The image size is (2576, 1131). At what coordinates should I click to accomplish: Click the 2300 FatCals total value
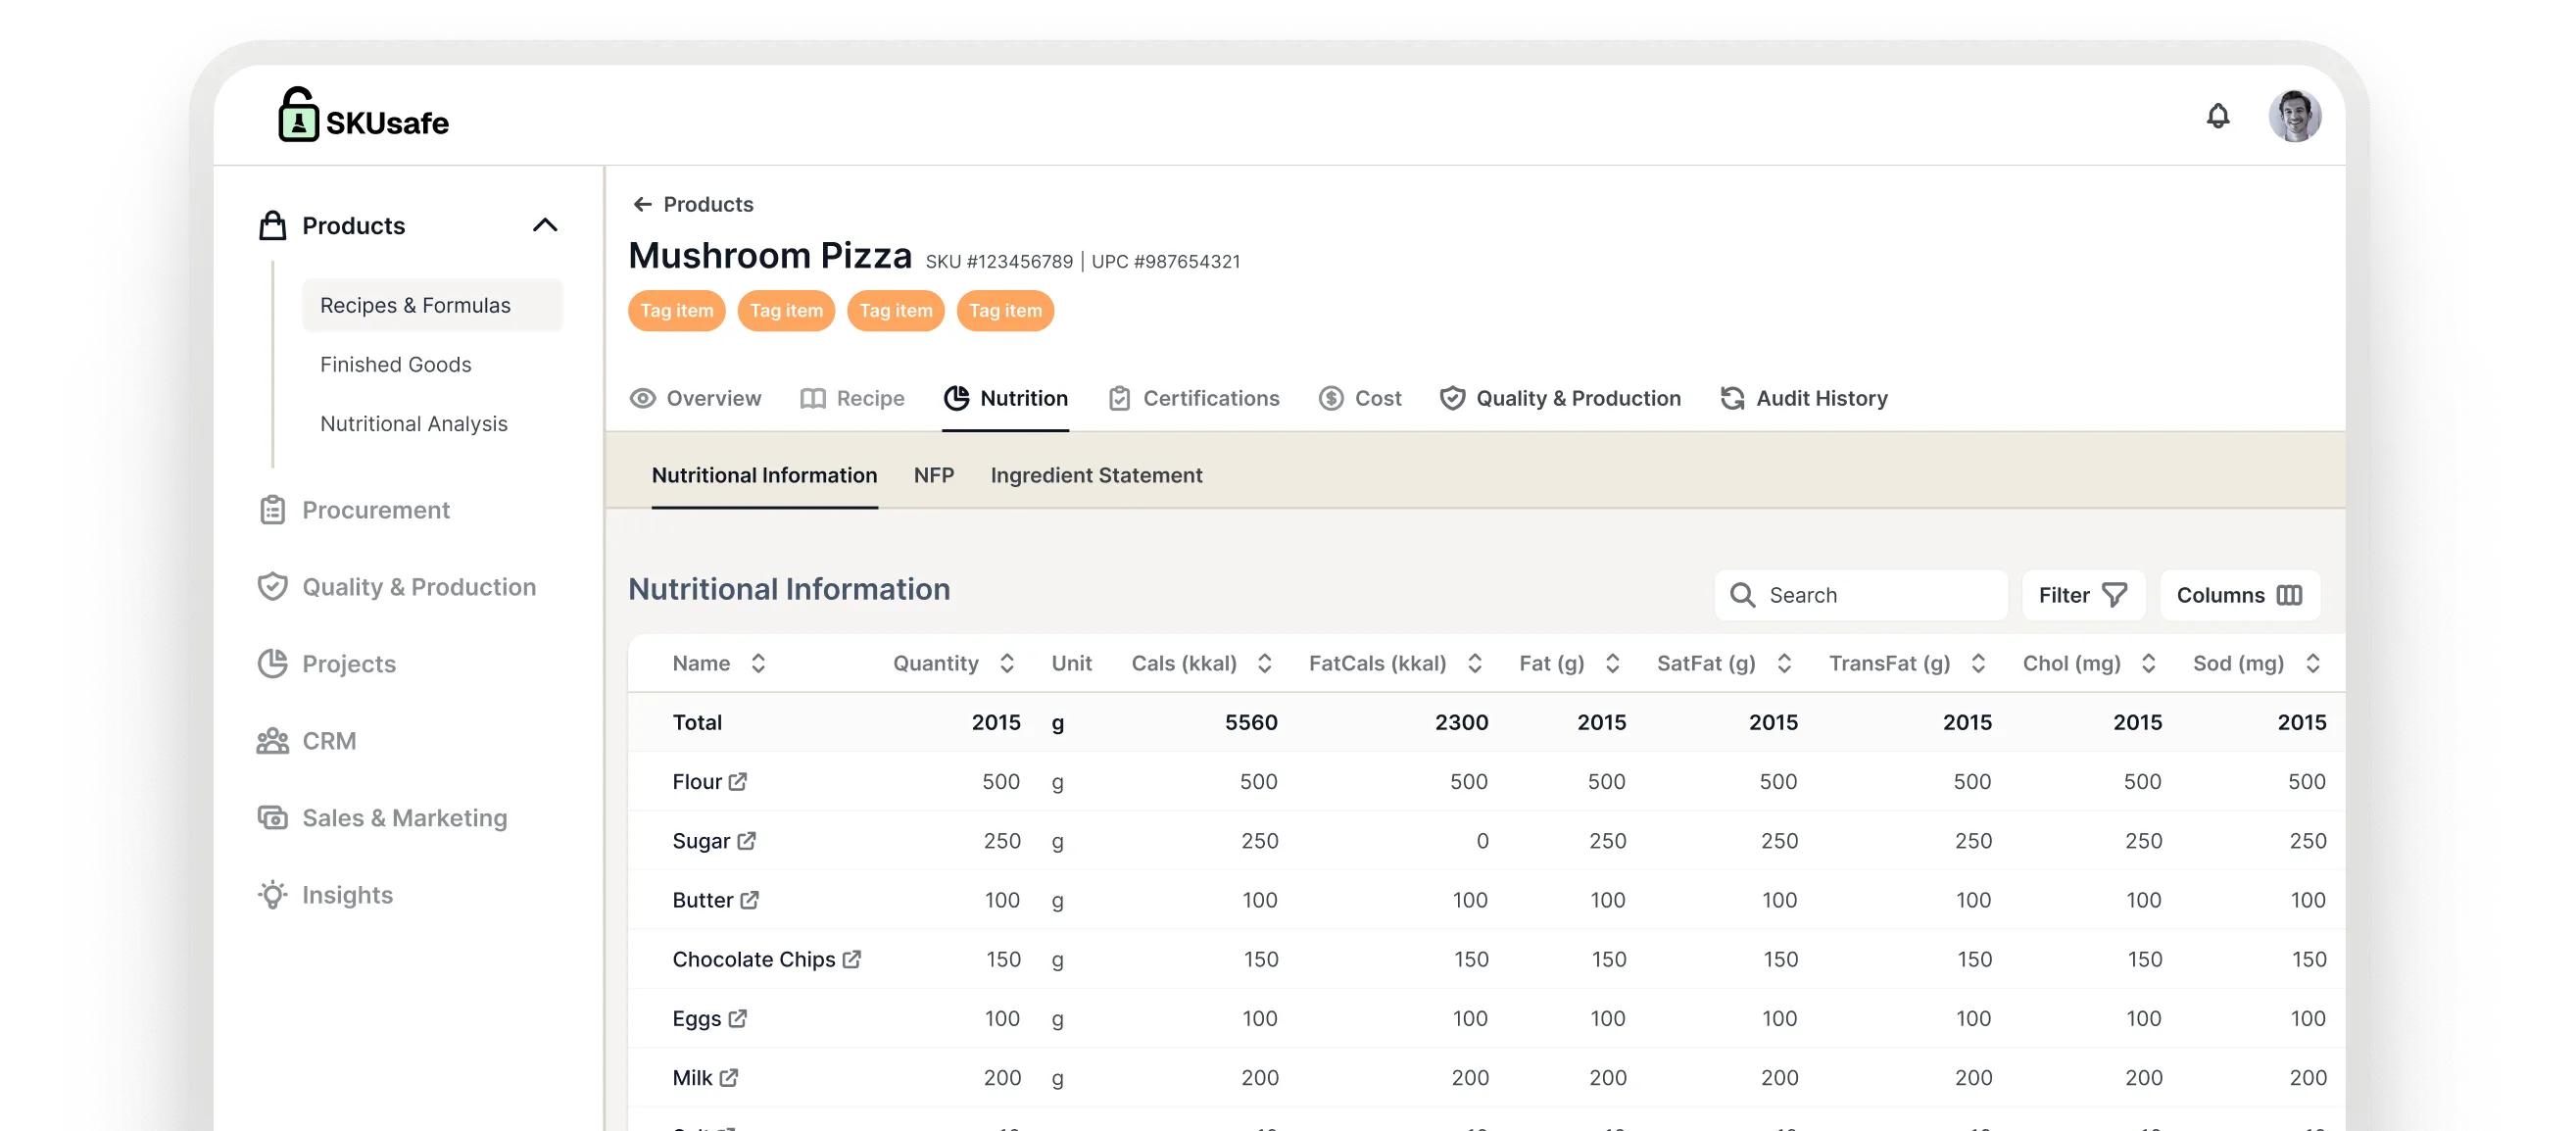[x=1461, y=722]
